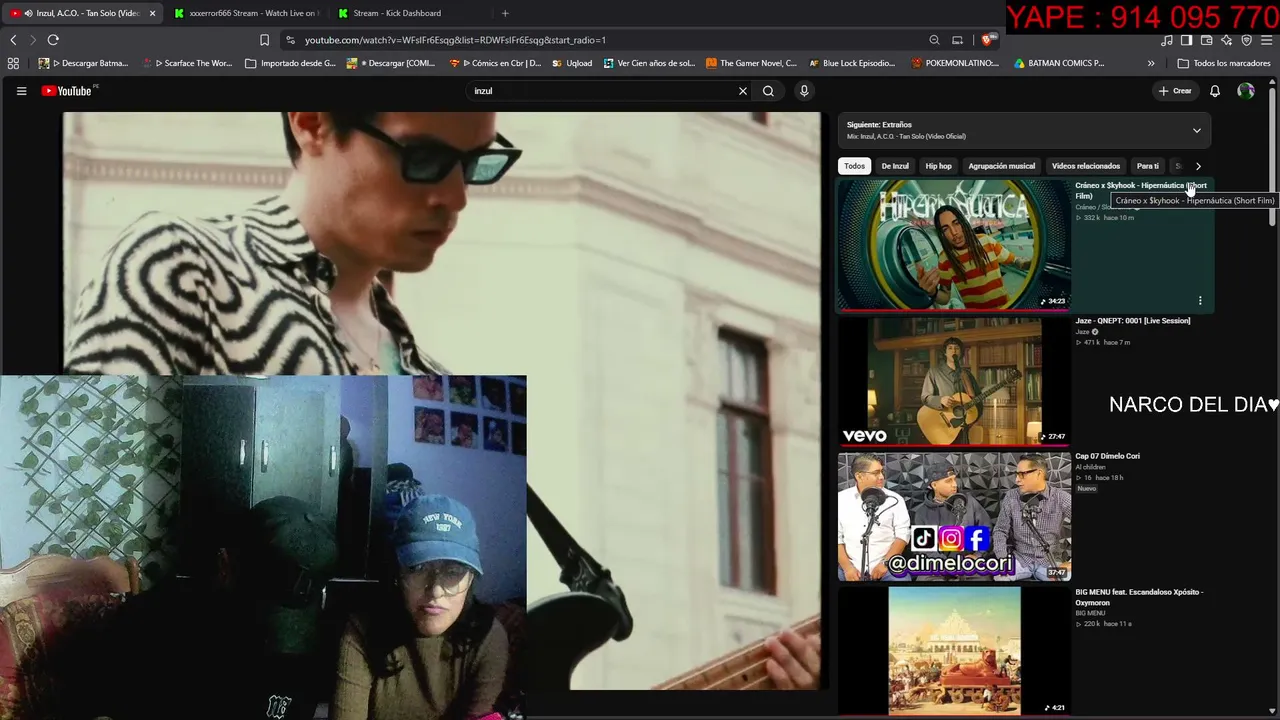This screenshot has height=720, width=1280.
Task: Expand the Siguiente: Extraños playlist panel
Action: click(1196, 130)
